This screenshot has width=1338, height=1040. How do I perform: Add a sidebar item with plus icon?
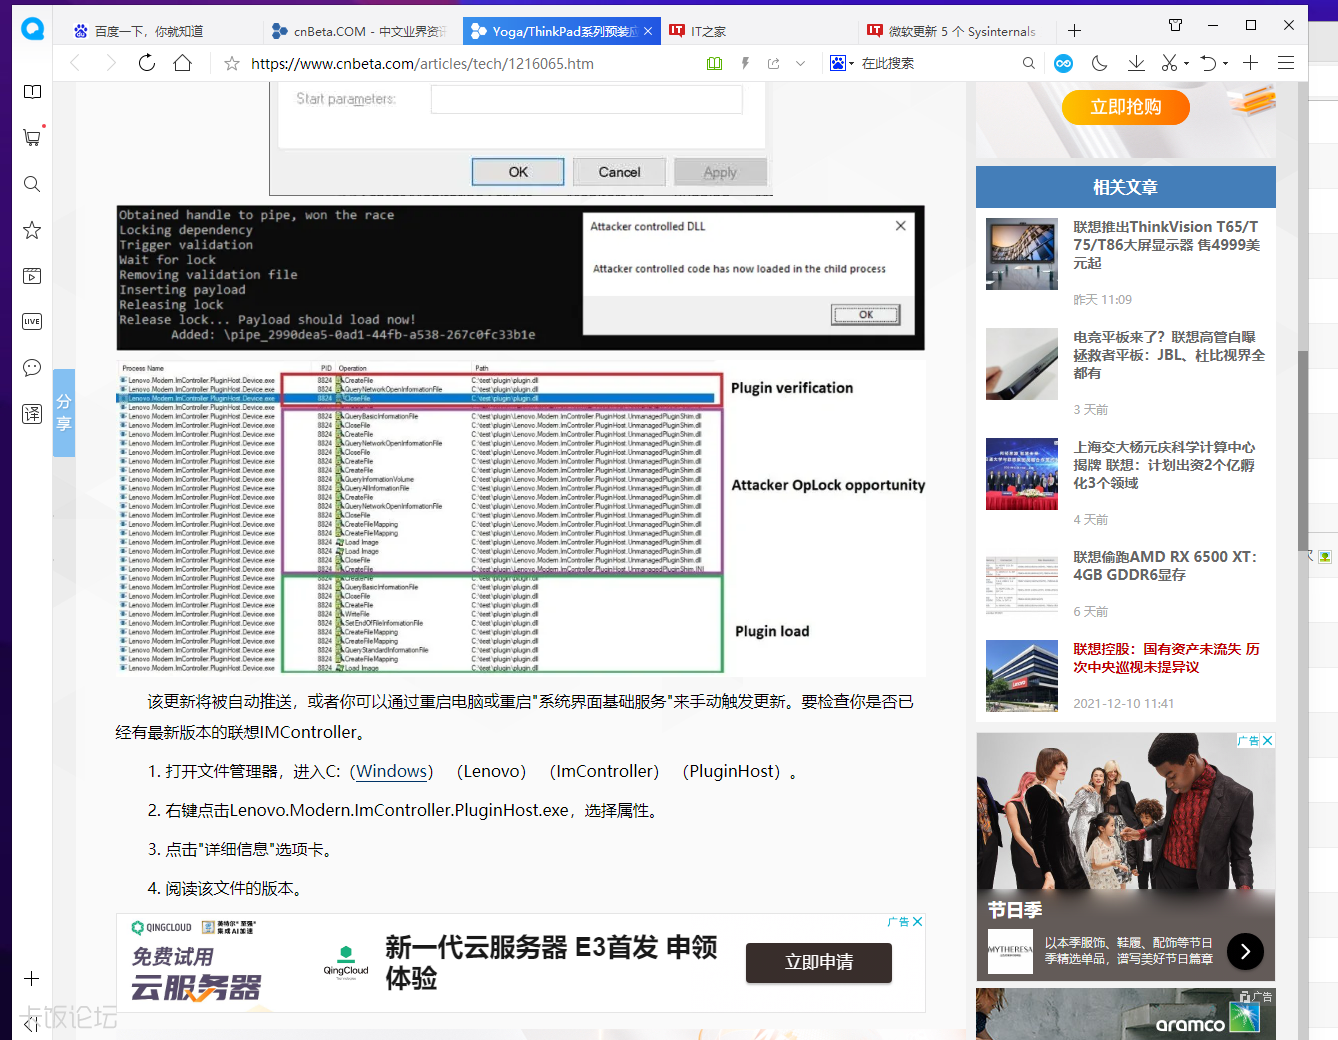pyautogui.click(x=32, y=979)
